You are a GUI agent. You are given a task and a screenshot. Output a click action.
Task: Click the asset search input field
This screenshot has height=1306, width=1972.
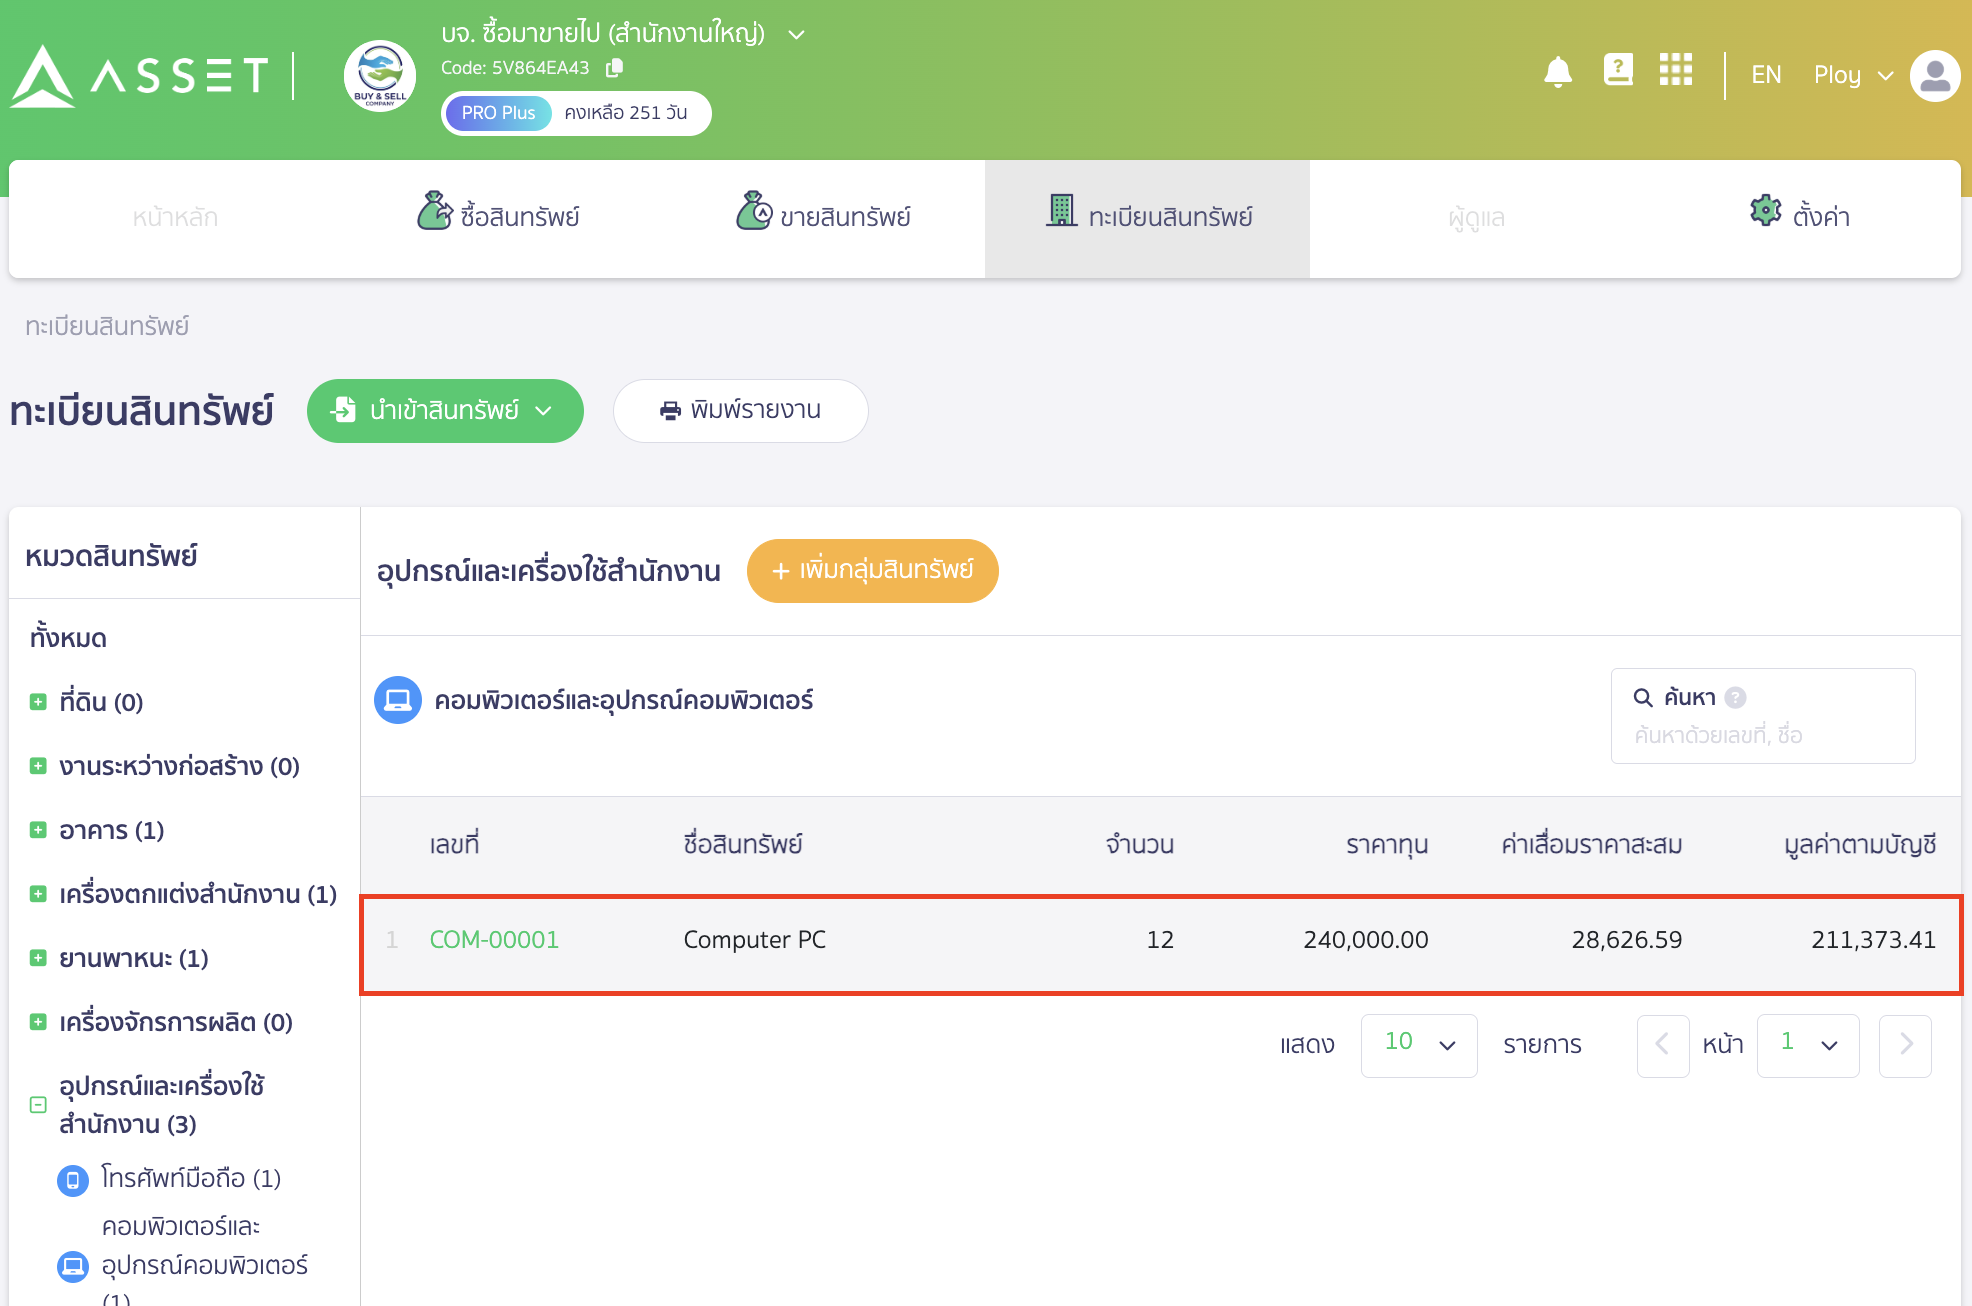1762,736
